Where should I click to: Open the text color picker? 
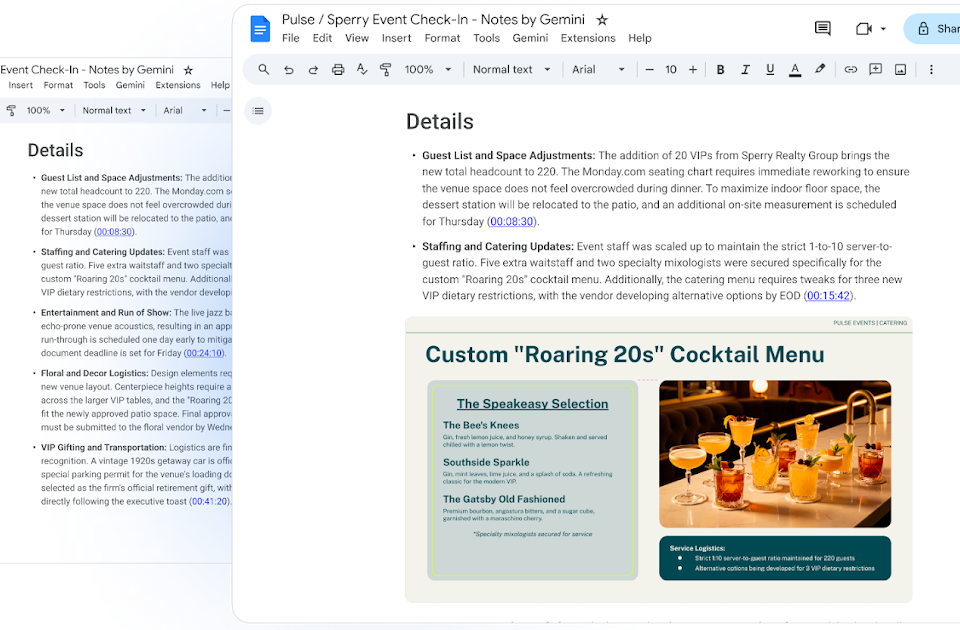795,70
